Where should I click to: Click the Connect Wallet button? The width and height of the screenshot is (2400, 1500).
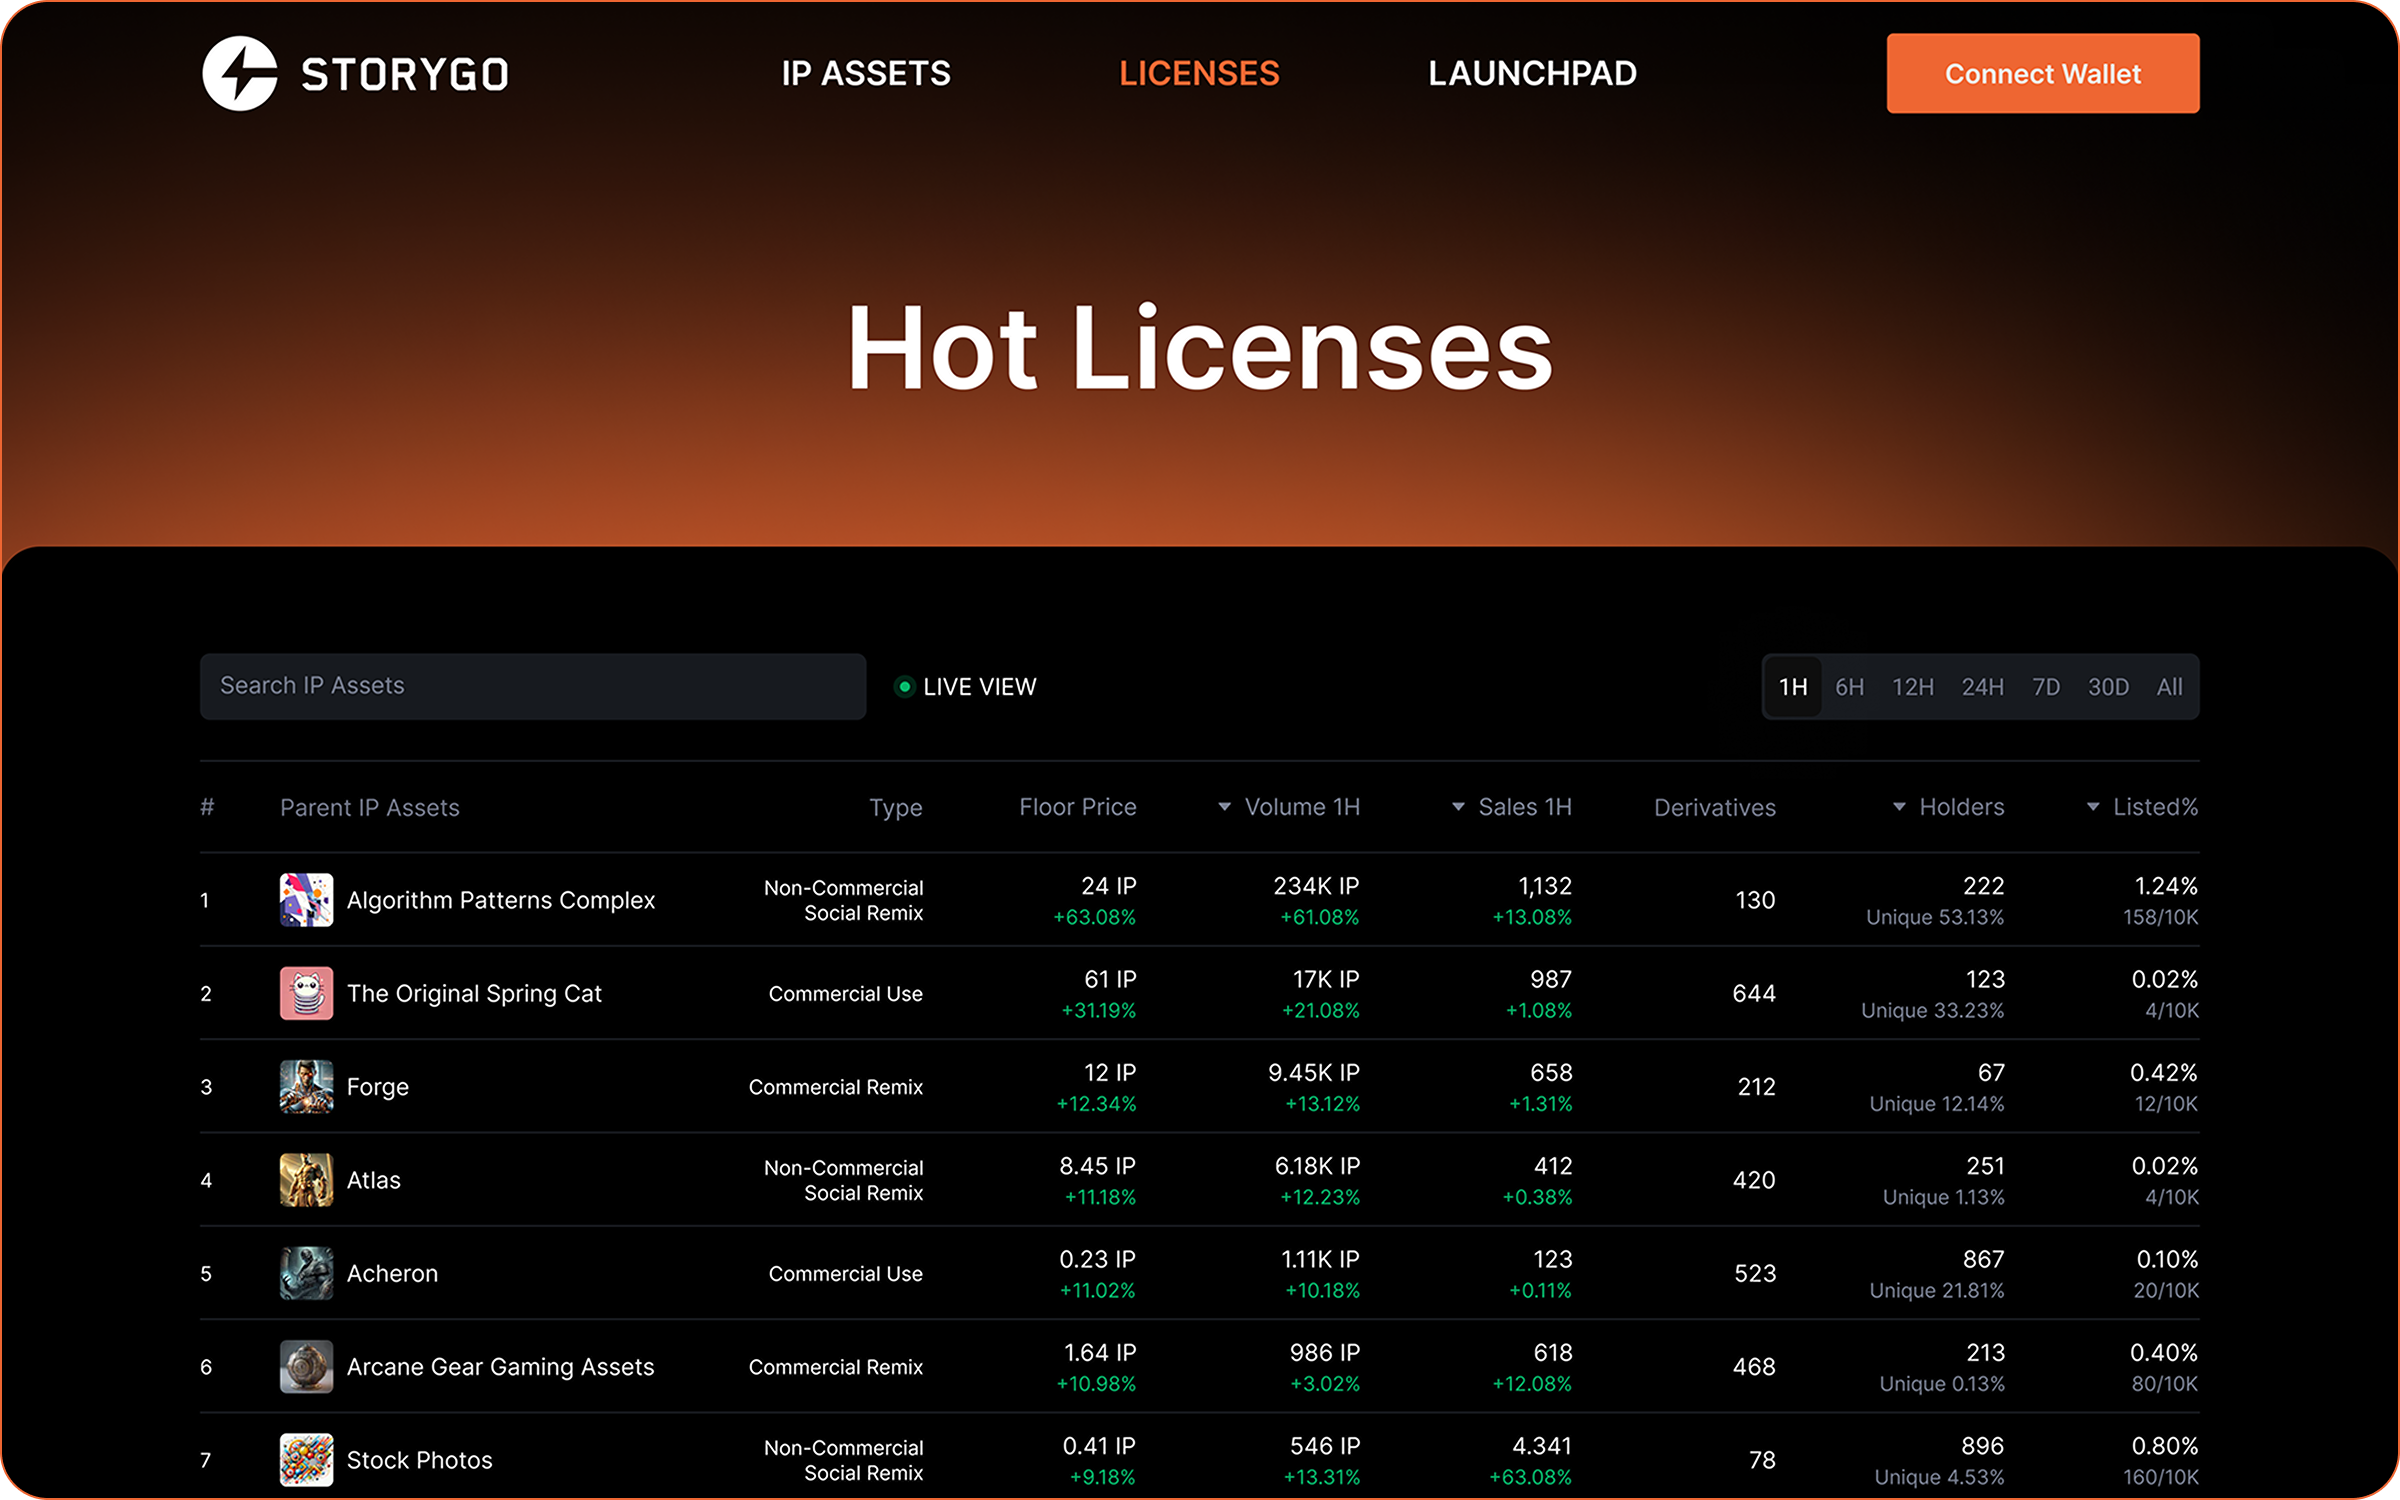pos(2042,73)
